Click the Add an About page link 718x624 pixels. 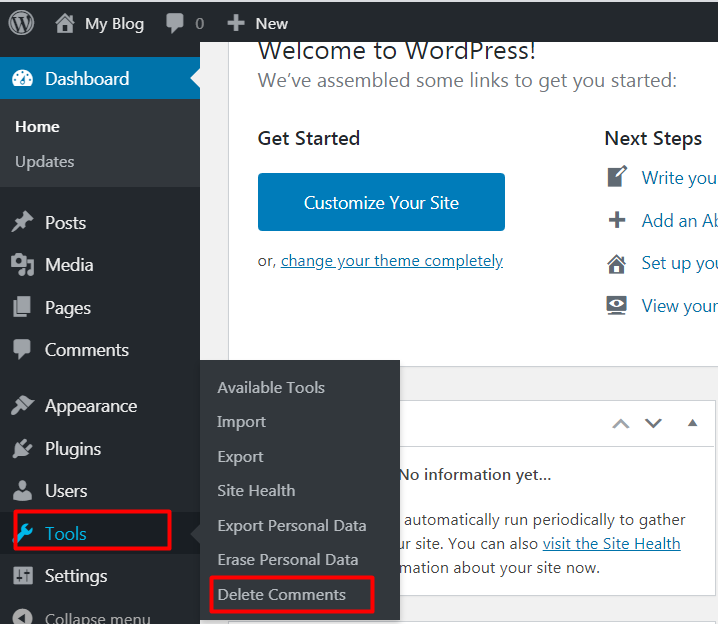tap(680, 221)
